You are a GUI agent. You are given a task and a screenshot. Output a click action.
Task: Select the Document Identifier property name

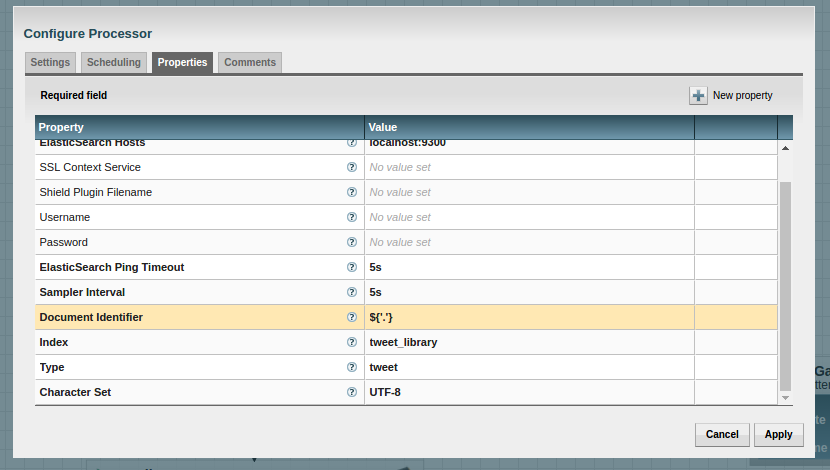tap(91, 317)
